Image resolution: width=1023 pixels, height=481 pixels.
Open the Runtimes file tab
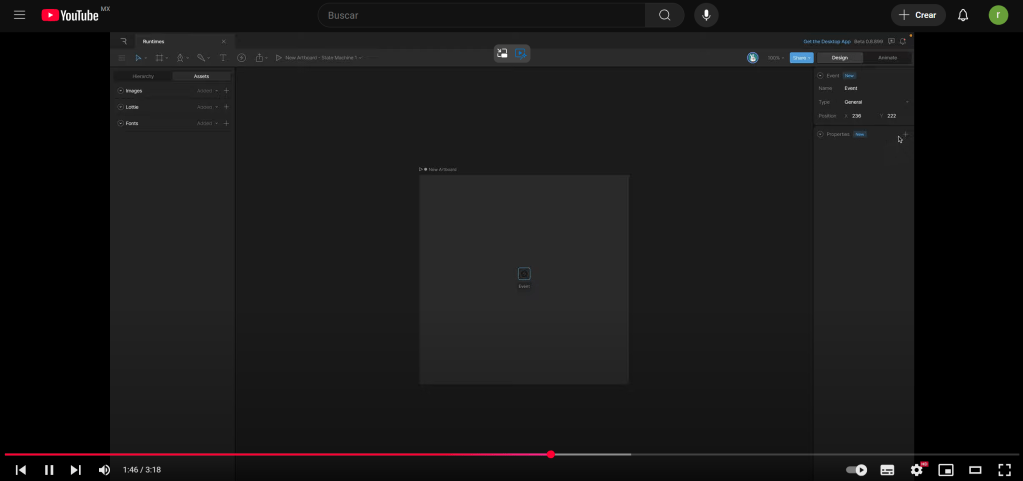click(x=154, y=41)
